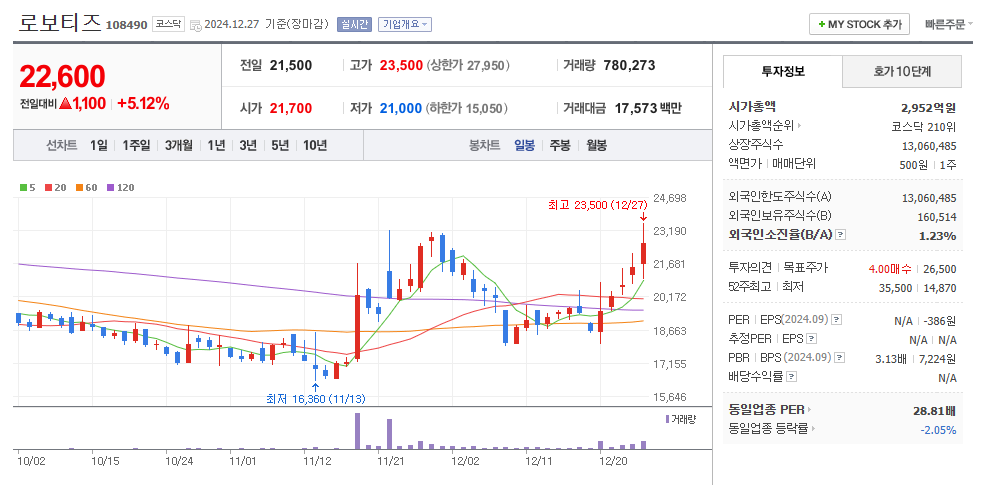
Task: Switch to the 호가10단계 tab
Action: (x=902, y=71)
